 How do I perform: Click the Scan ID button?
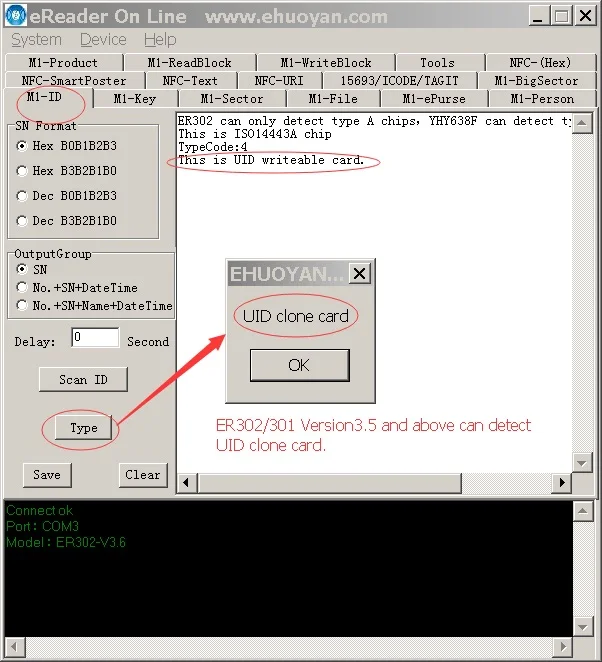click(x=83, y=380)
